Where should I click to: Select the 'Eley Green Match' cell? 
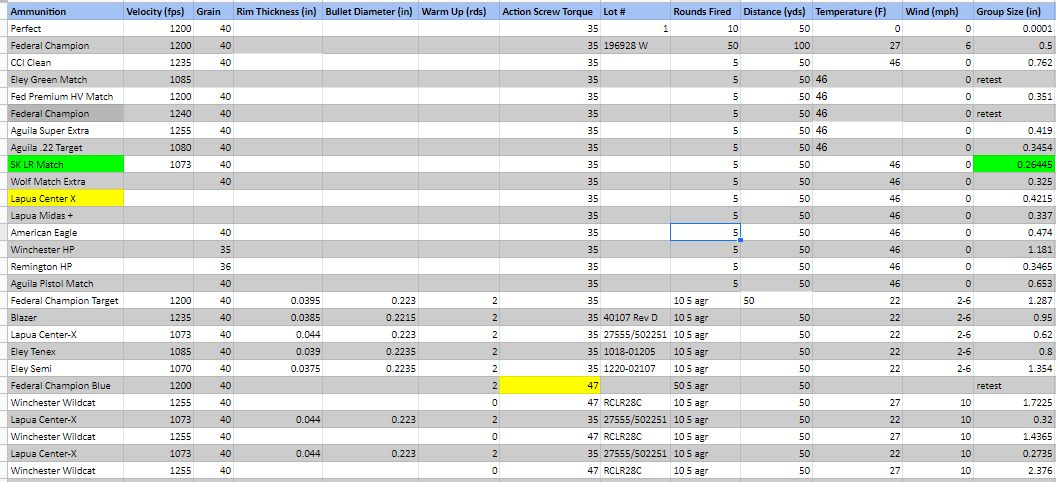tap(67, 79)
